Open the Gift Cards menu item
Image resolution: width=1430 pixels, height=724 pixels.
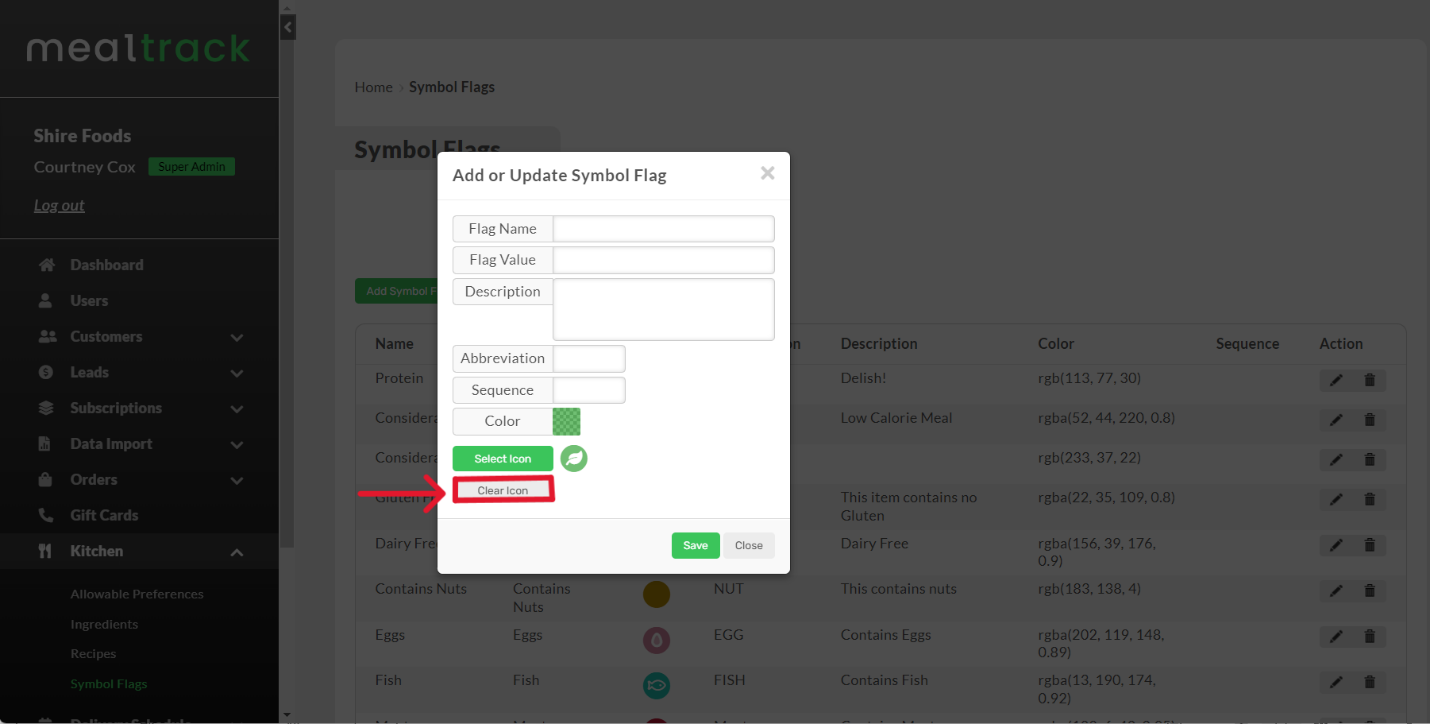tap(104, 515)
